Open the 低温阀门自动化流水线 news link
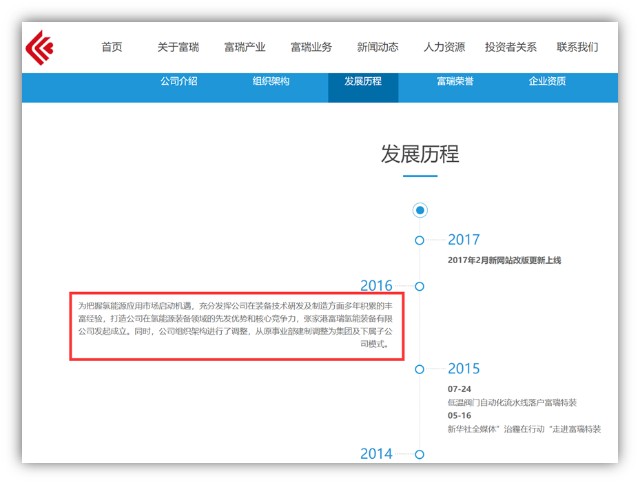Image resolution: width=640 pixels, height=485 pixels. pyautogui.click(x=512, y=403)
